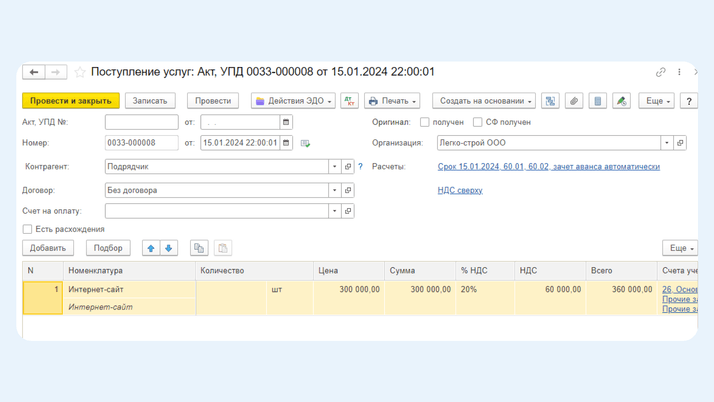Click the green table icon beside the date
This screenshot has height=402, width=714.
click(x=305, y=143)
